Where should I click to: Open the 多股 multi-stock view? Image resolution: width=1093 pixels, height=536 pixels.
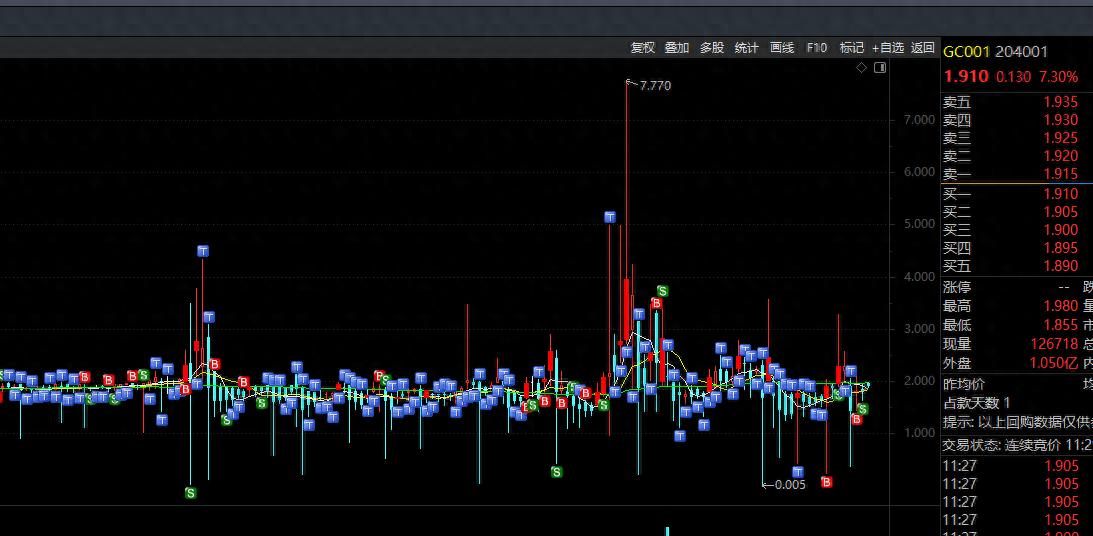(x=711, y=47)
